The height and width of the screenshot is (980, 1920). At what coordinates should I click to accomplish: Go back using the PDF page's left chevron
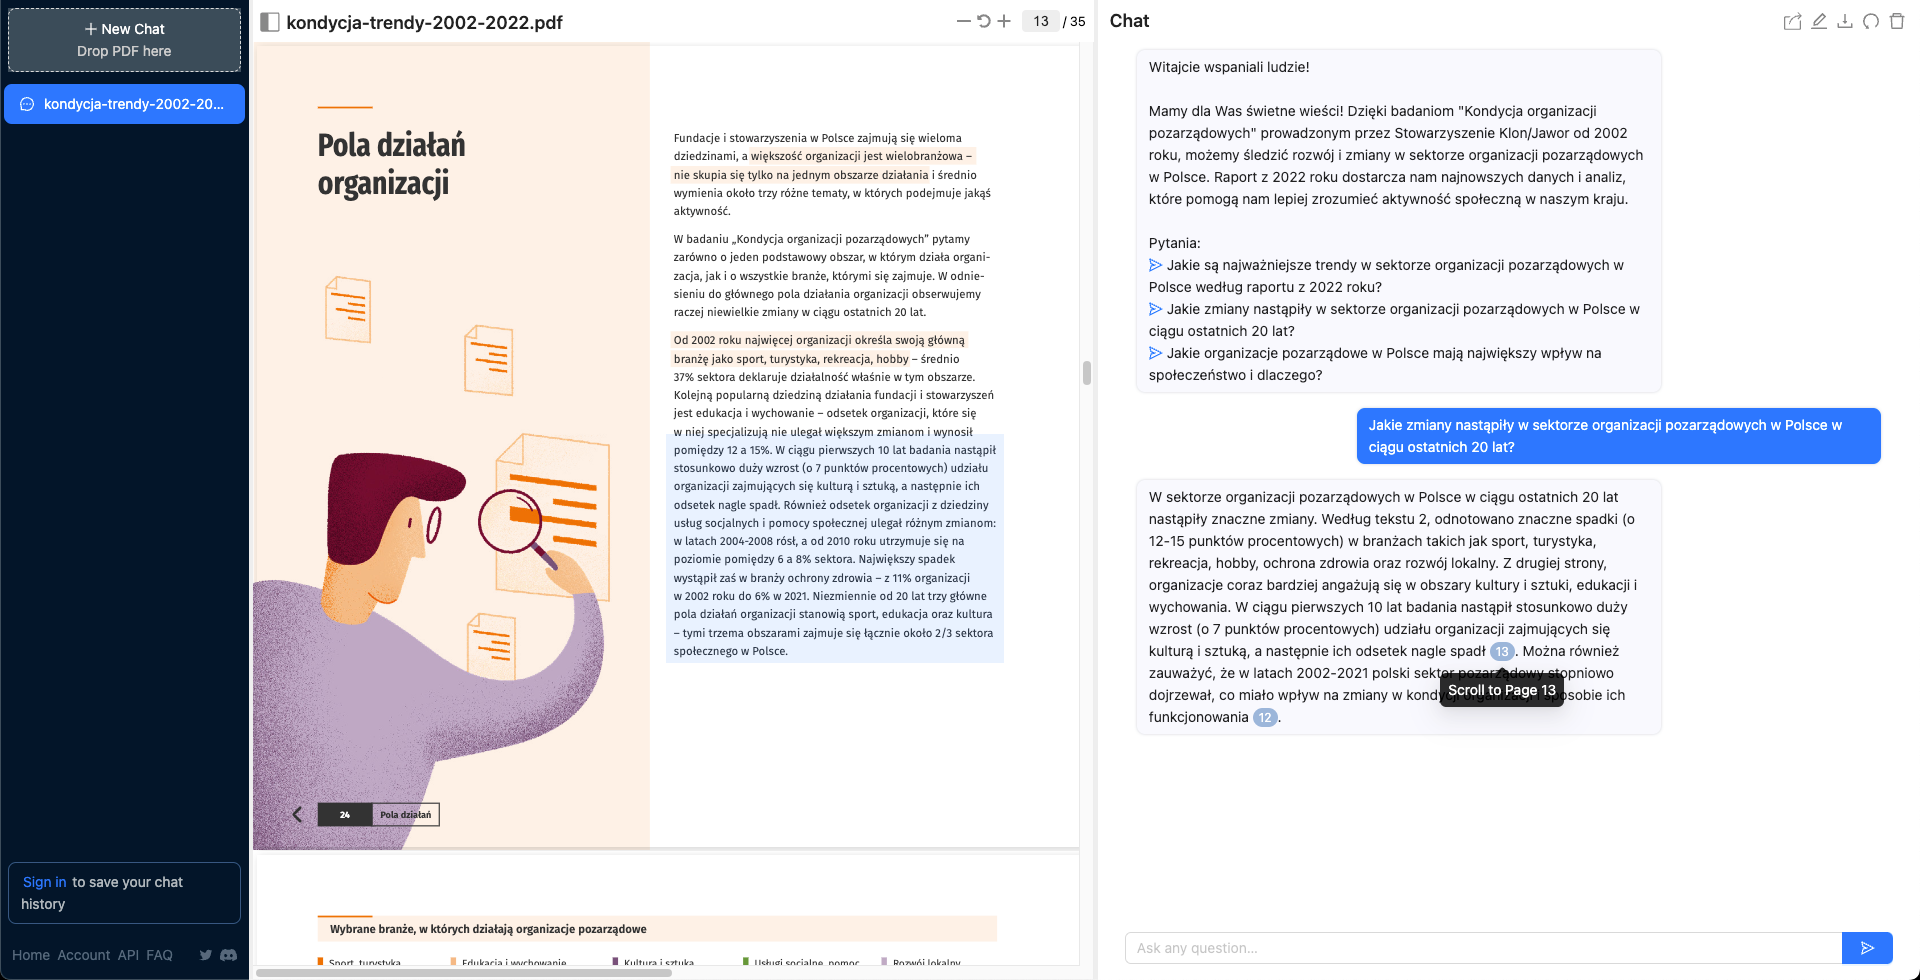(297, 814)
